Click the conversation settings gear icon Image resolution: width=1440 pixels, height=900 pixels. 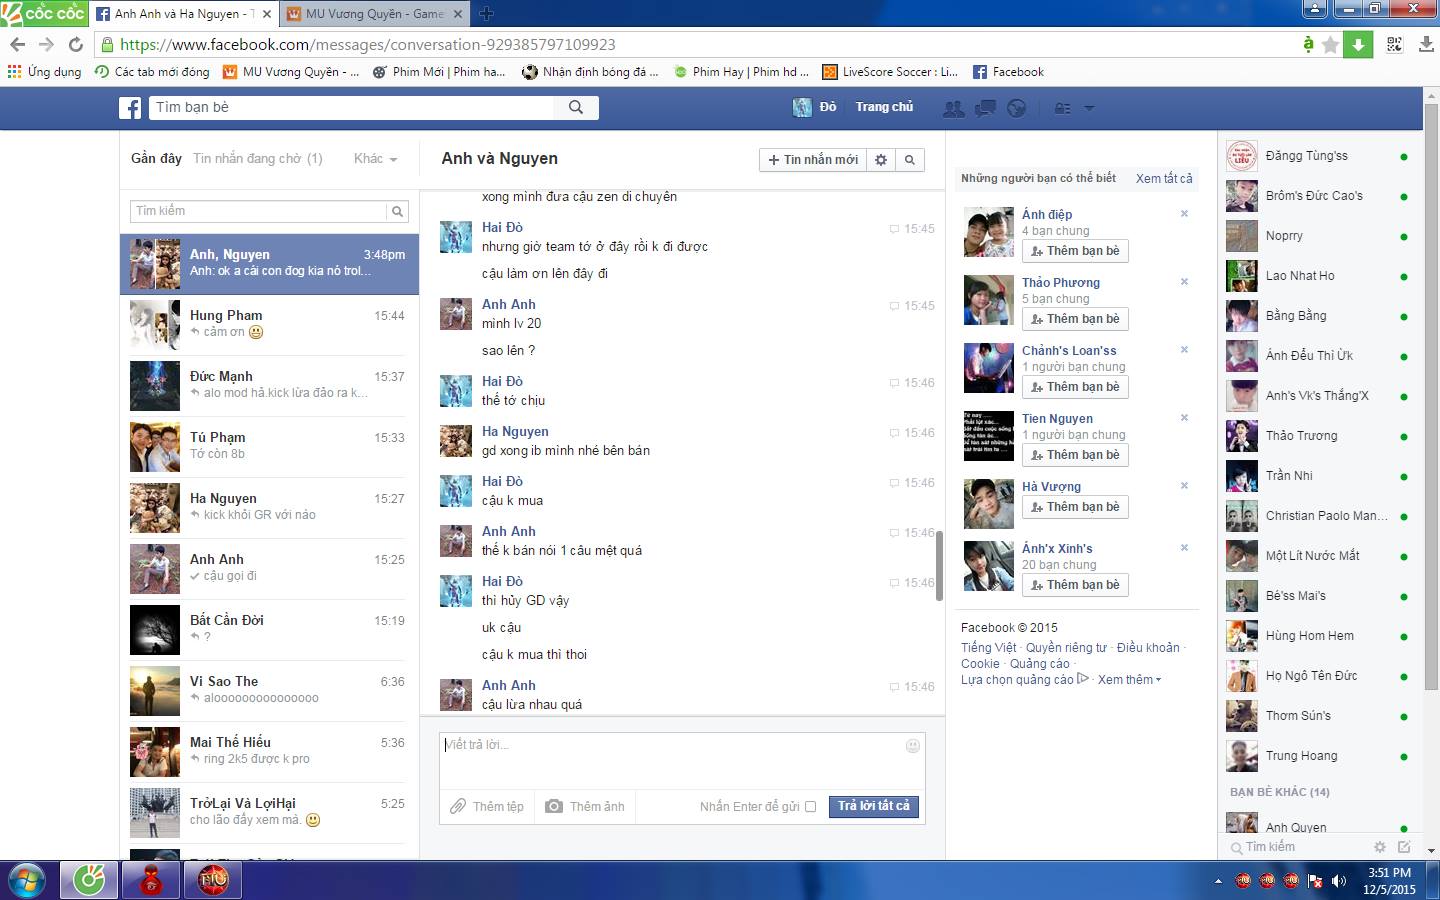pyautogui.click(x=881, y=160)
